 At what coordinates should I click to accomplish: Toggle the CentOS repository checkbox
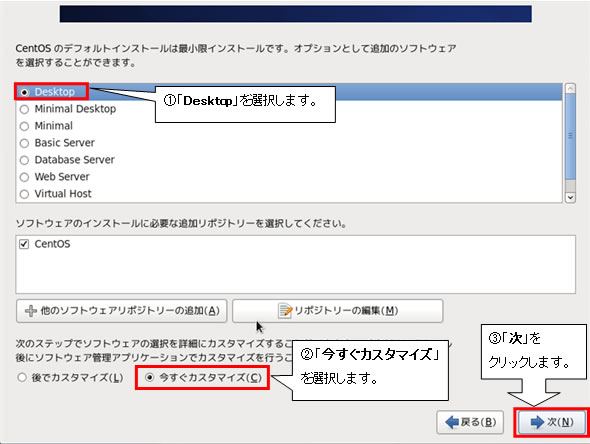[x=24, y=244]
